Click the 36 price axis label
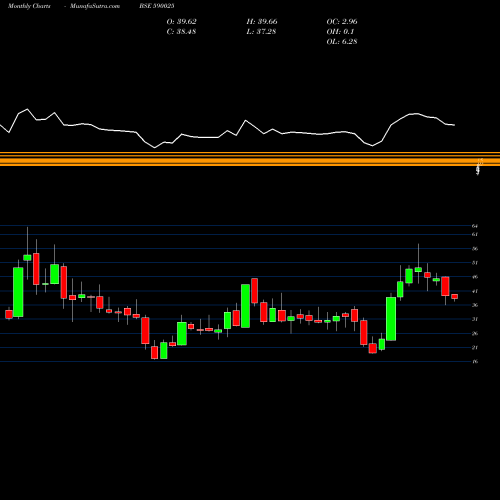The width and height of the screenshot is (500, 500). pos(475,305)
